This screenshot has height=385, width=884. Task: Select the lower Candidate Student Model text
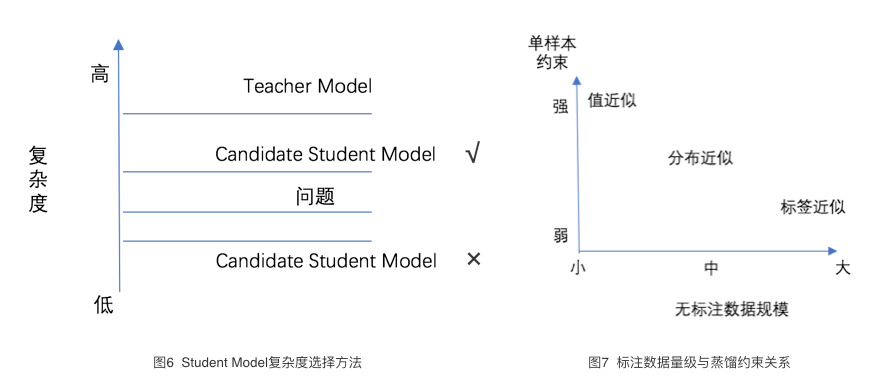[x=326, y=260]
